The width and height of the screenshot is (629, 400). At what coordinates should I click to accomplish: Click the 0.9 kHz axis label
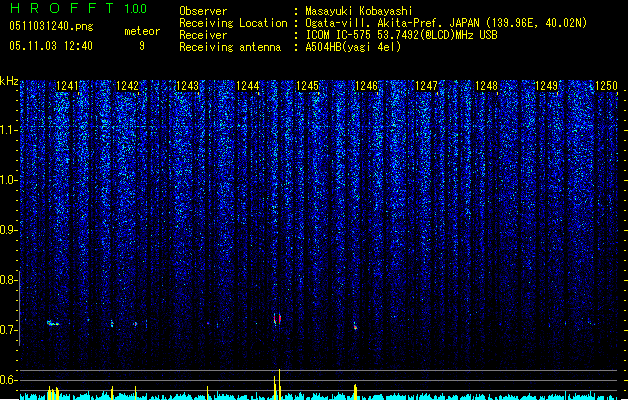pos(8,230)
